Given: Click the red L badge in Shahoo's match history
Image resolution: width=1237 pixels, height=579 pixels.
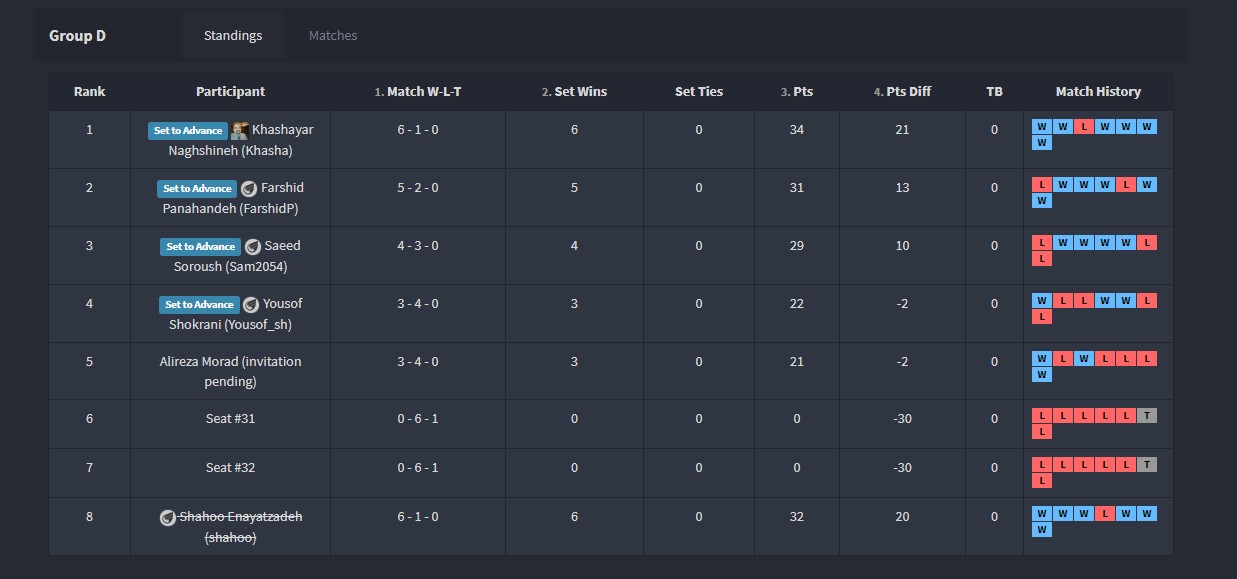Looking at the screenshot, I should coord(1104,514).
